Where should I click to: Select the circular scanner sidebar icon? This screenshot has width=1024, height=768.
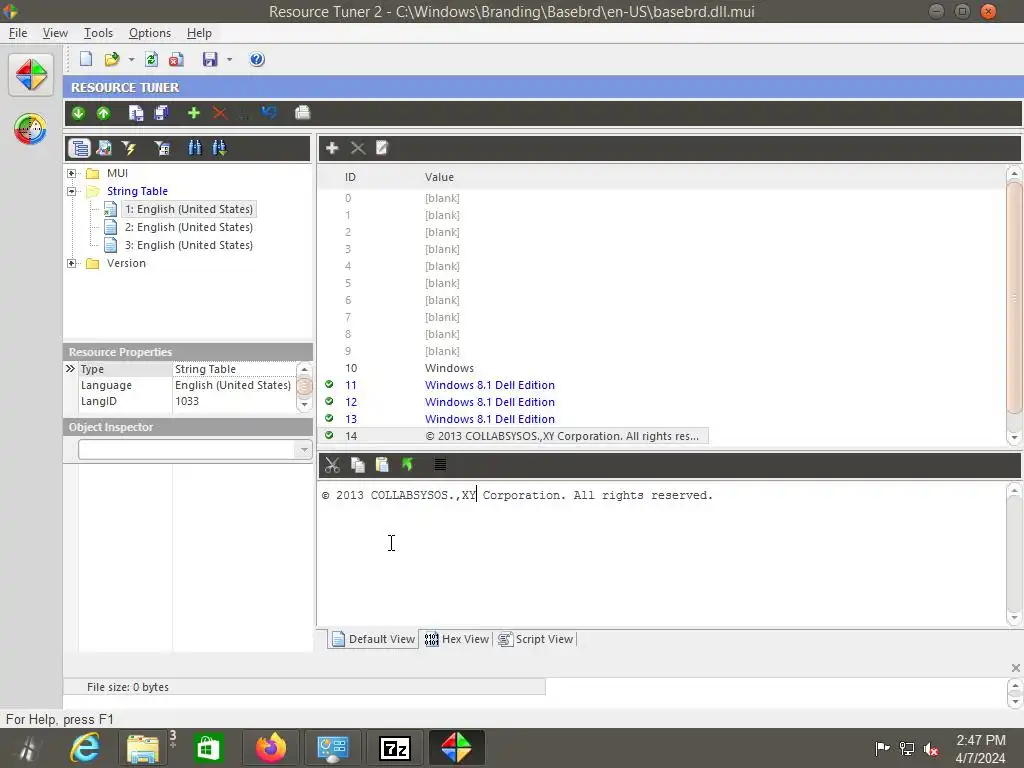[30, 129]
